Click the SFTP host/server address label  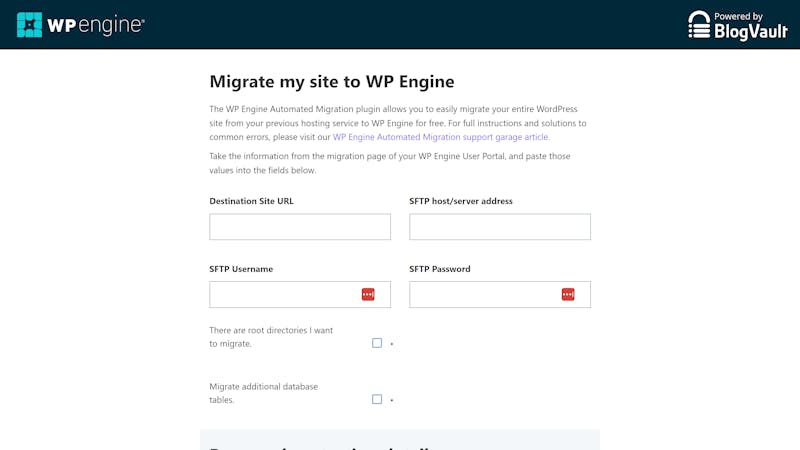click(x=460, y=201)
